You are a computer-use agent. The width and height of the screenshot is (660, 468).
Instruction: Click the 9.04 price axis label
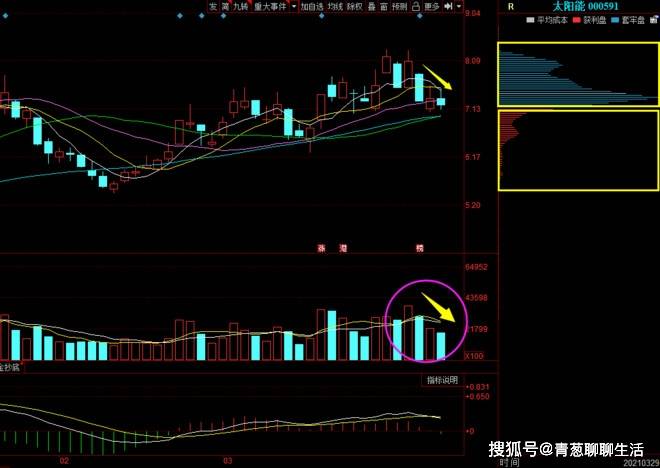coord(472,13)
